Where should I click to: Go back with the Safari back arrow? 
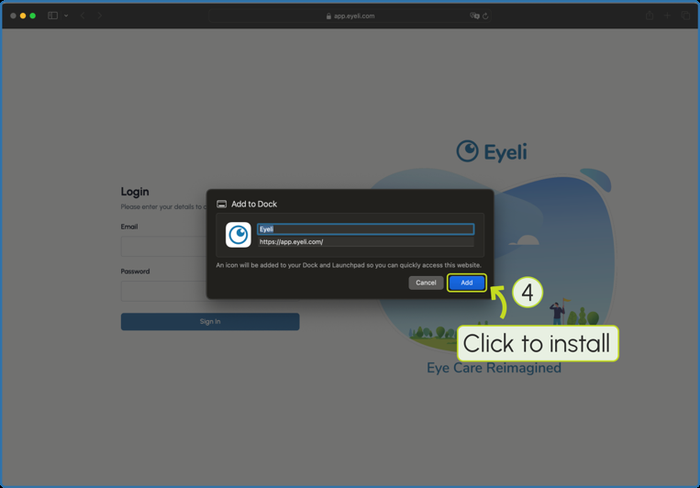(83, 16)
